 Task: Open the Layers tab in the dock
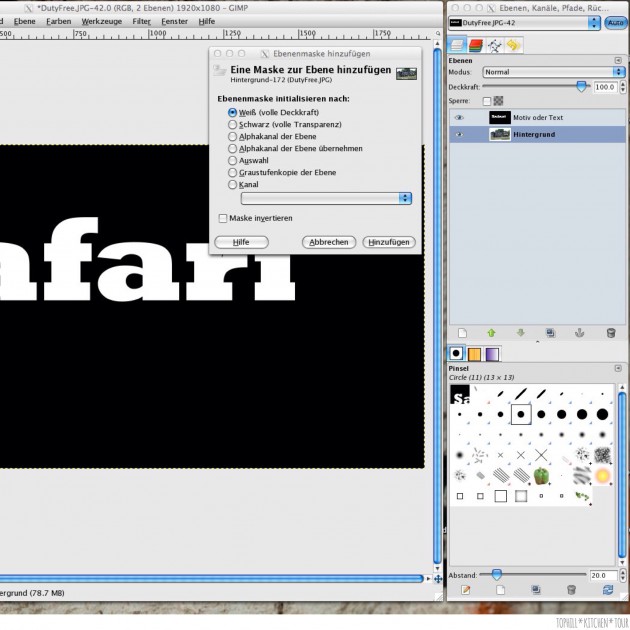coord(457,45)
